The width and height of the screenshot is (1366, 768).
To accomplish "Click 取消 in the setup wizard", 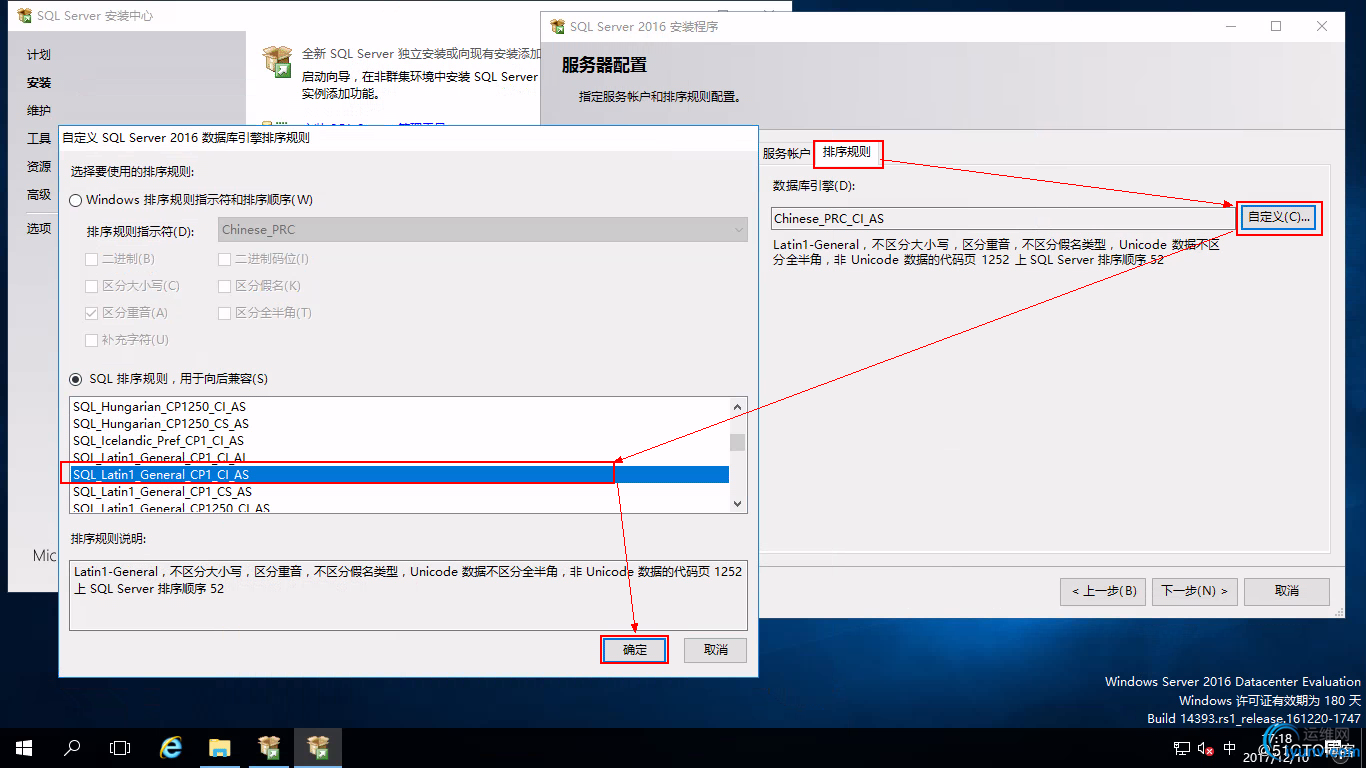I will pos(1287,591).
